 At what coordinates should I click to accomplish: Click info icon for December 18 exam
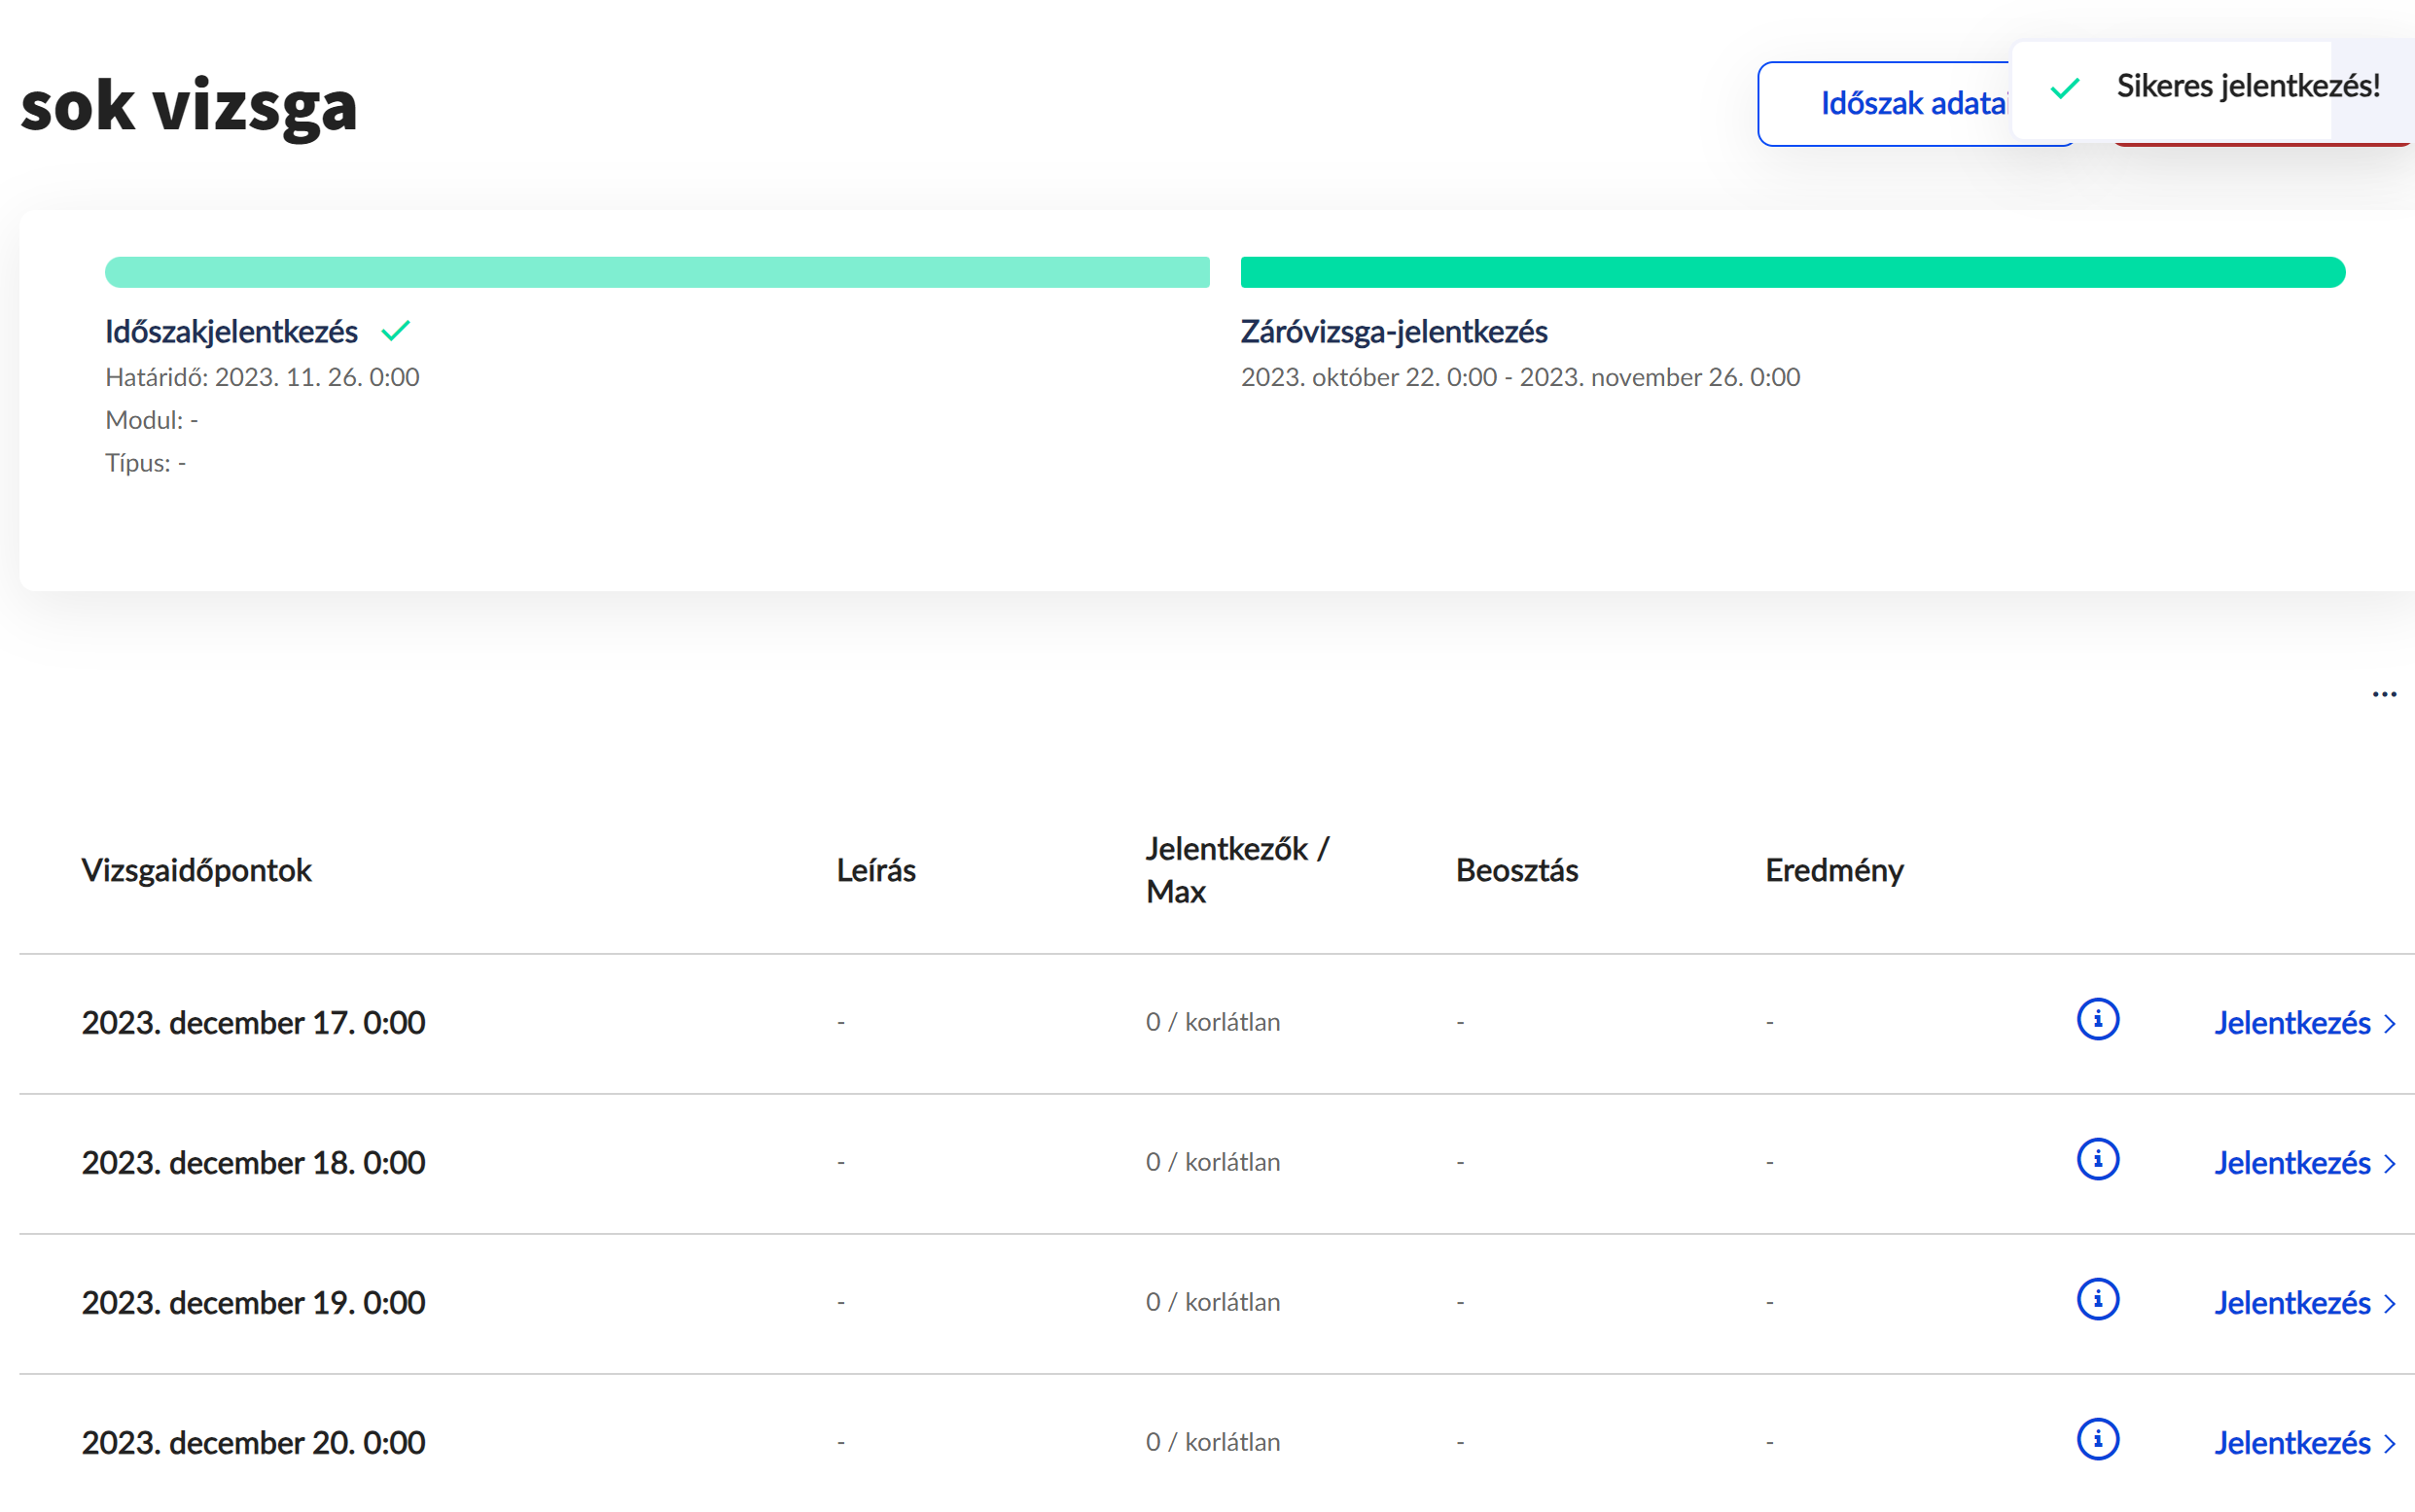(x=2097, y=1160)
